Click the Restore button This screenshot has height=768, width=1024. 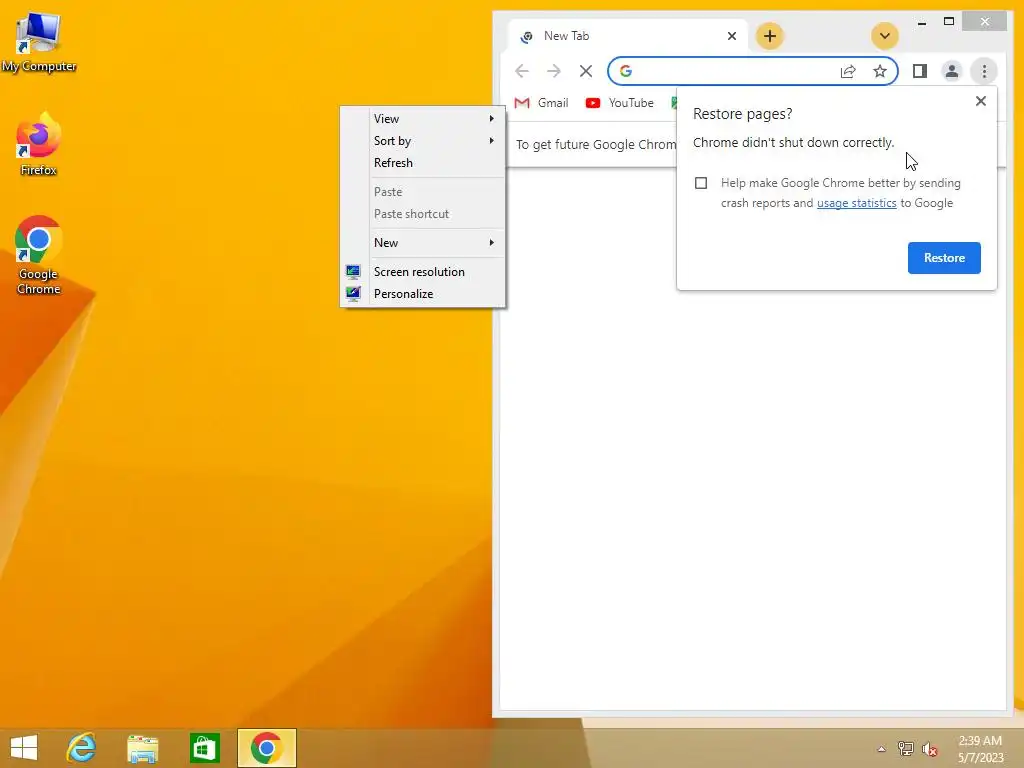944,258
